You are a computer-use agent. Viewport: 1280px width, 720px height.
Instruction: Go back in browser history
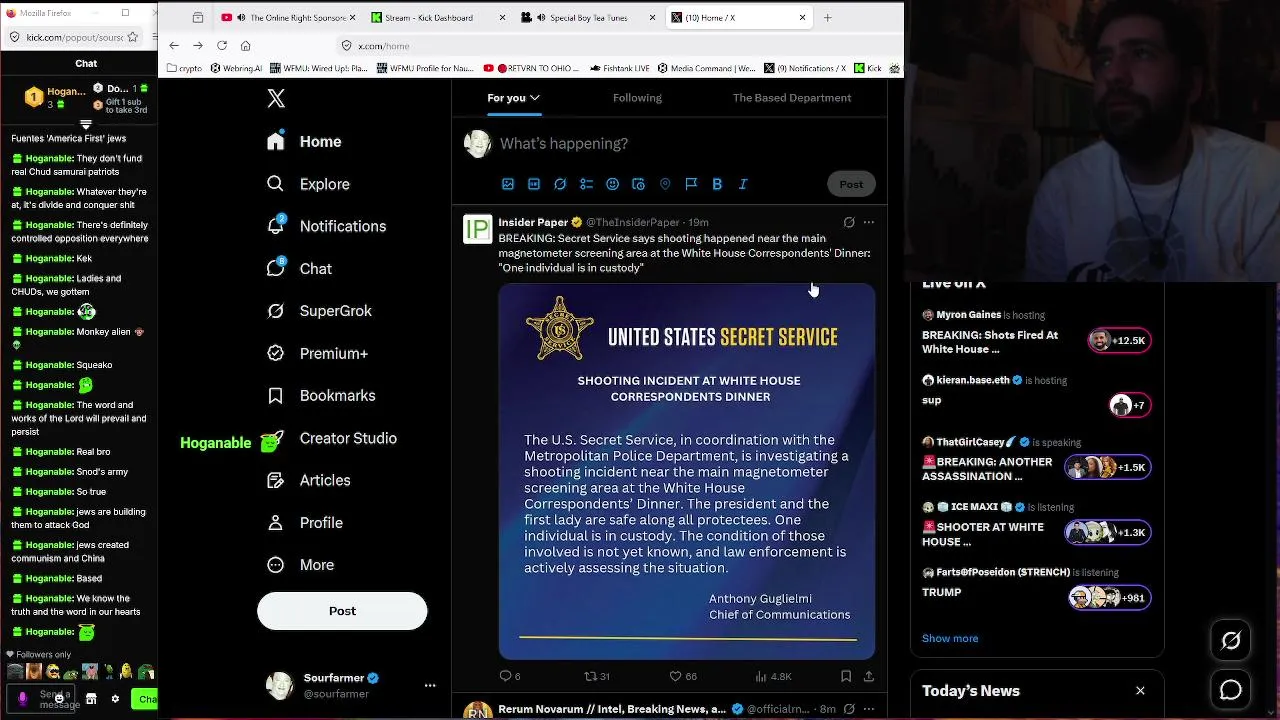point(174,45)
